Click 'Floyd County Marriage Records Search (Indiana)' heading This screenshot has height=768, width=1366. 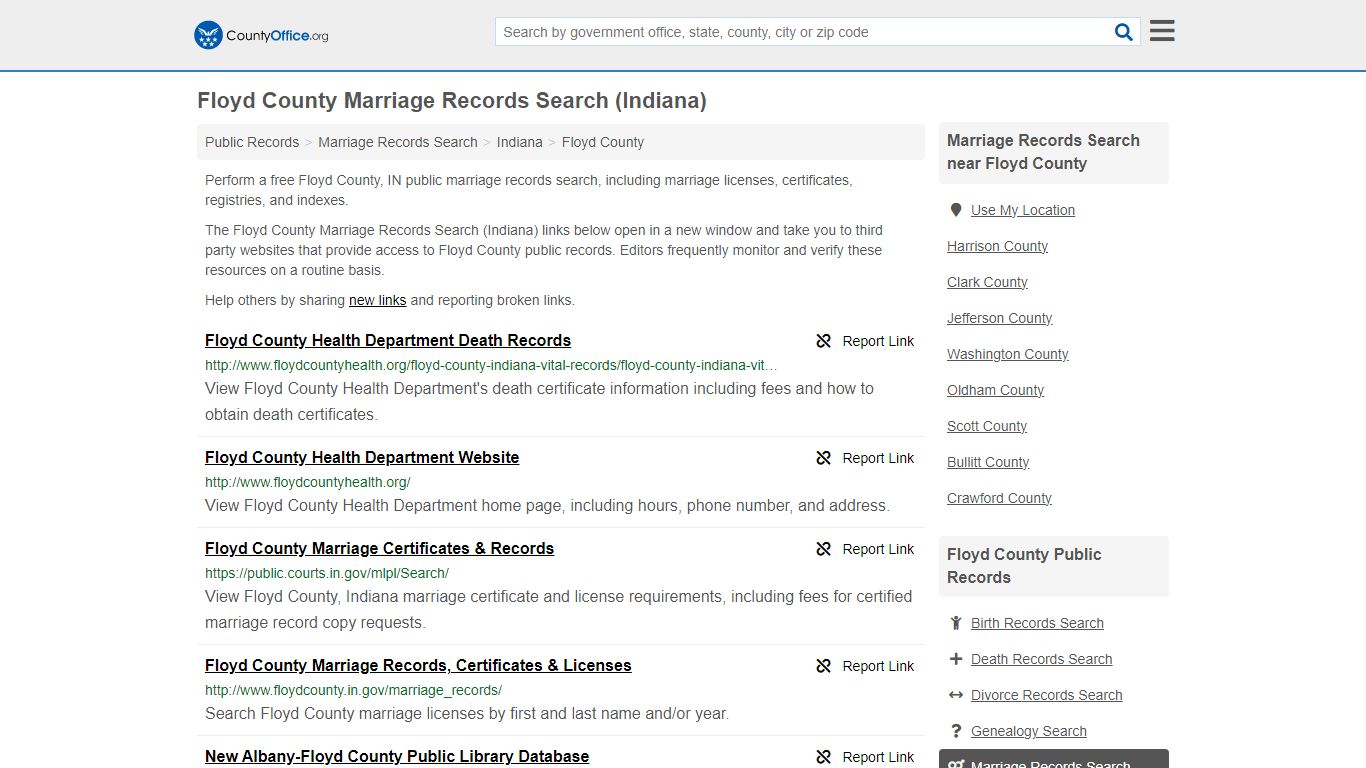[x=452, y=101]
